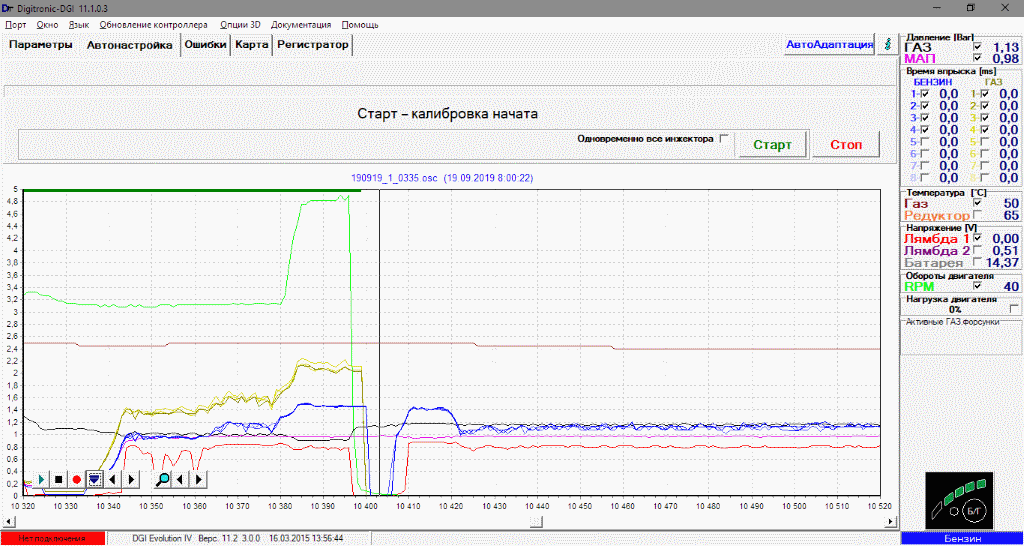Click the horizontal scrollbar thumb below chart
The height and width of the screenshot is (546, 1024).
coord(537,521)
